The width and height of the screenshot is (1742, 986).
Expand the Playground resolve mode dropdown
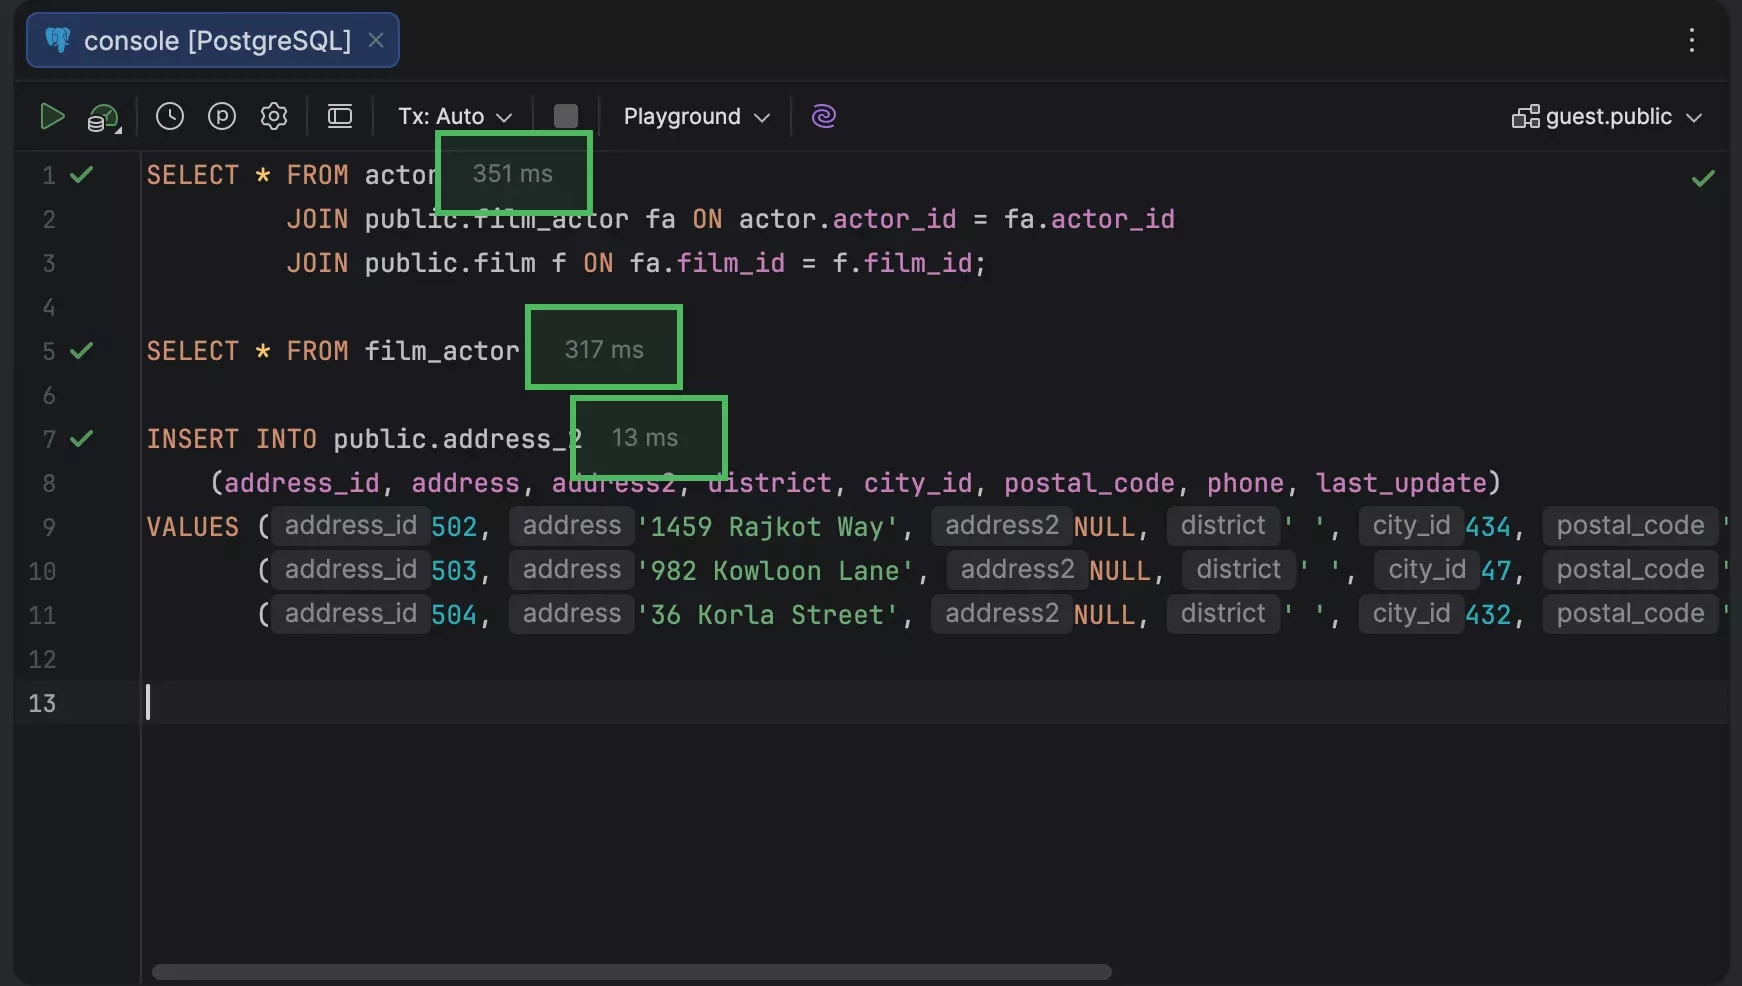point(697,117)
